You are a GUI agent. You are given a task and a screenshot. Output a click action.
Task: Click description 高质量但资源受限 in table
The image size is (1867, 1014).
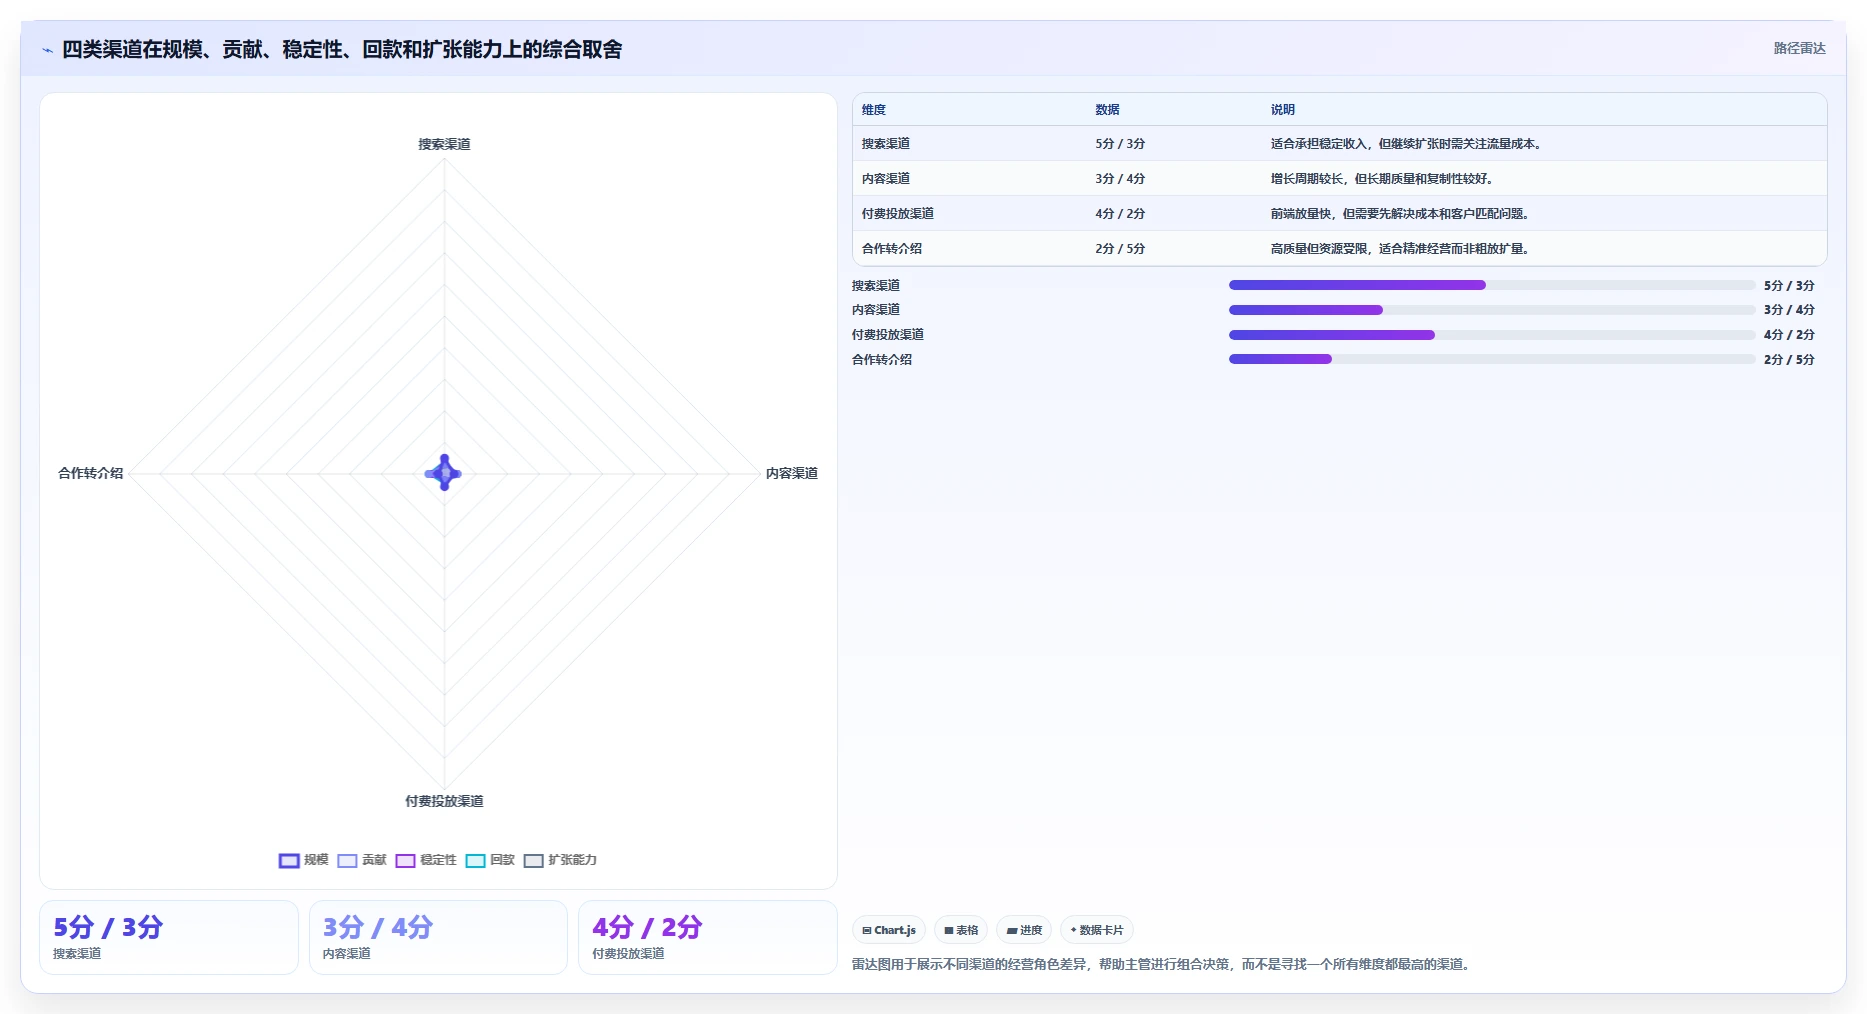(1402, 249)
